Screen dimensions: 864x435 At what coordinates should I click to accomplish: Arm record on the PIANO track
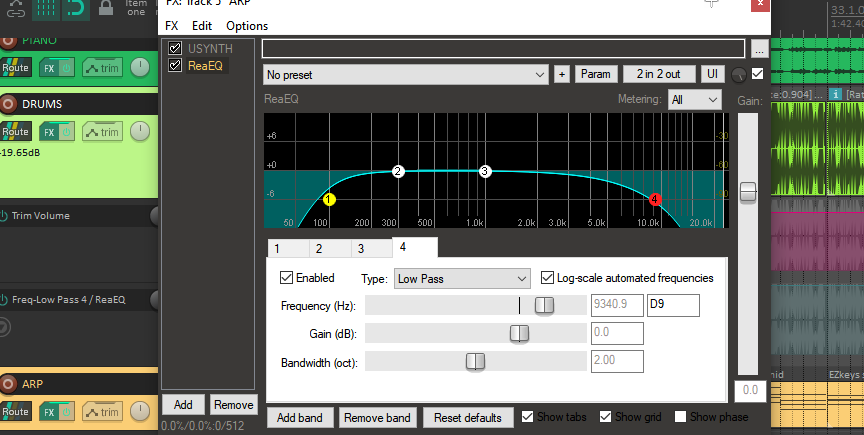tap(6, 41)
